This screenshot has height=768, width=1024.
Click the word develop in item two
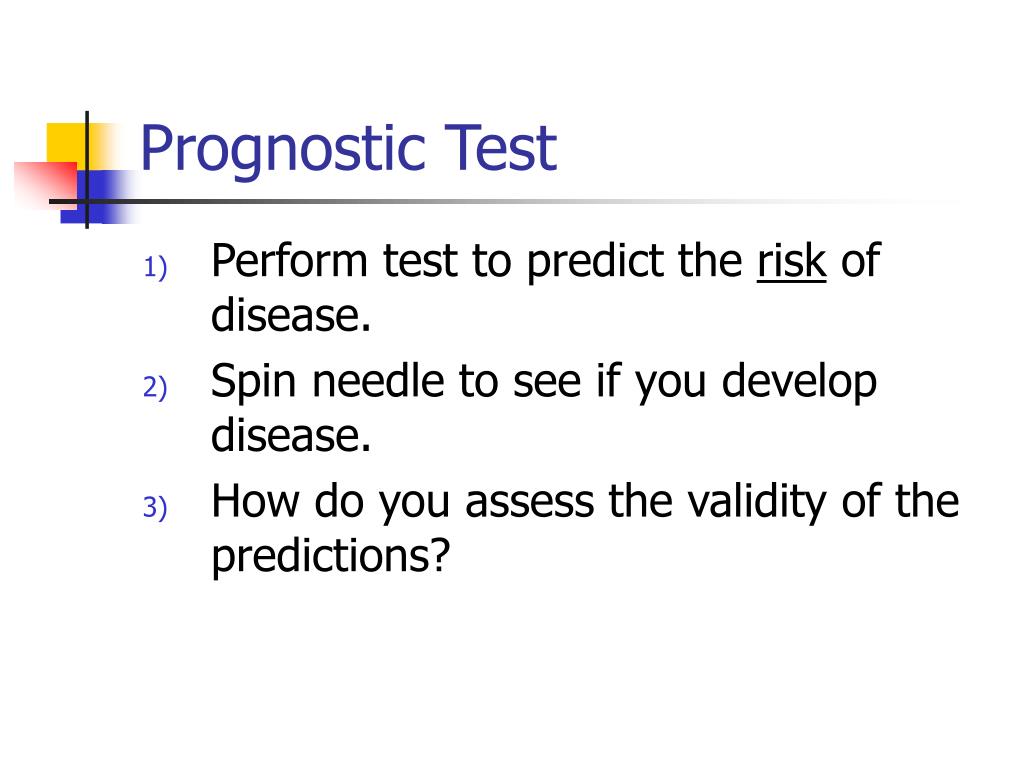point(799,383)
